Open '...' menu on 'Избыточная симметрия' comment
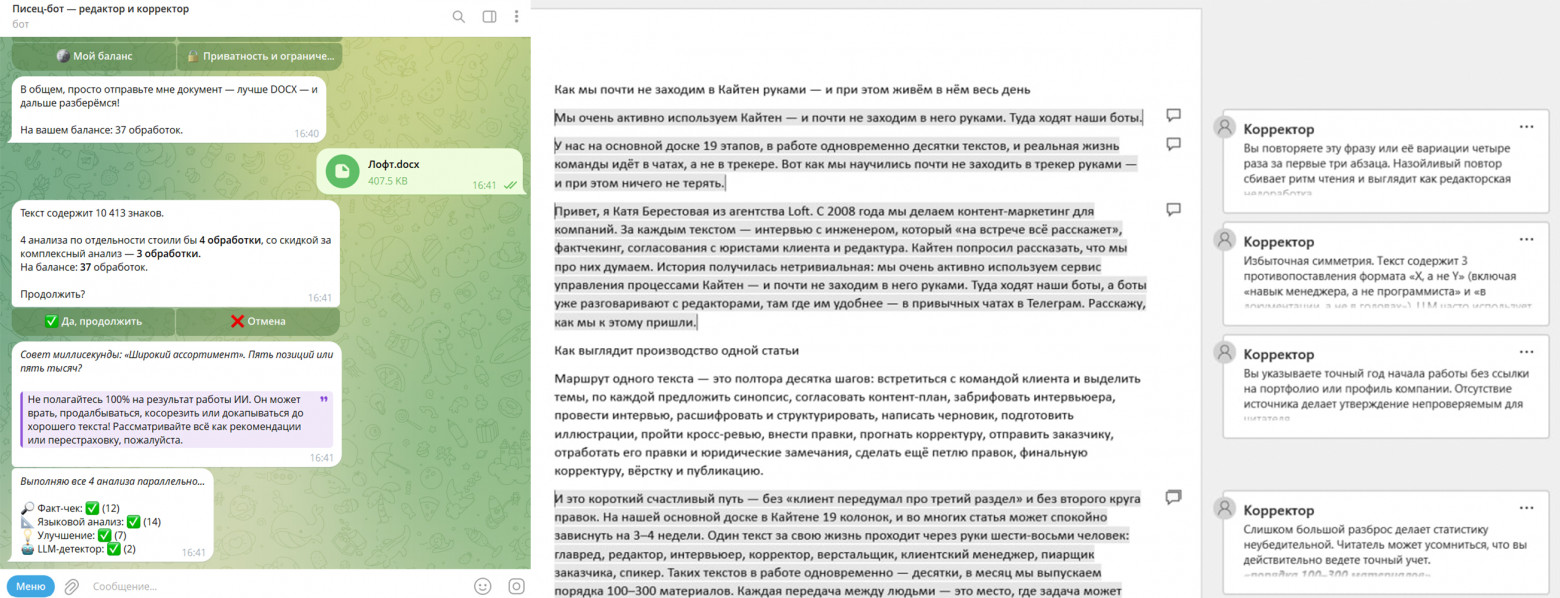Screen dimensions: 1560x598 1527,239
